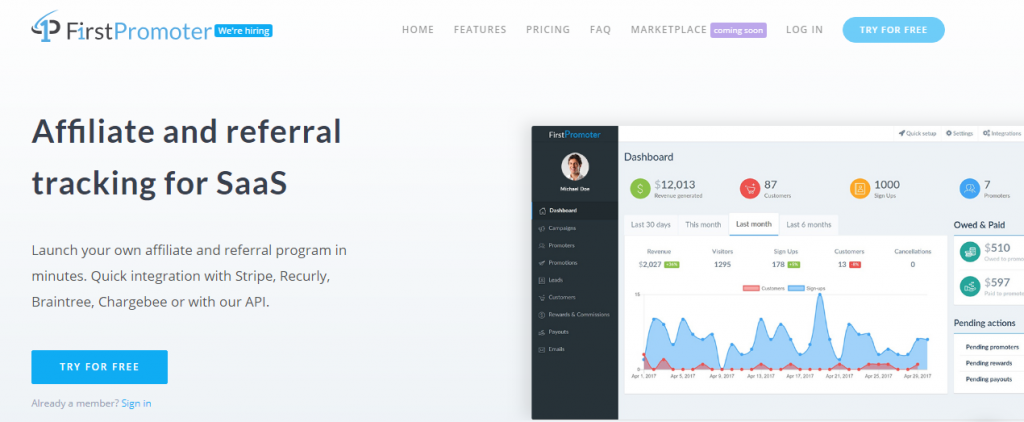The image size is (1024, 422).
Task: Switch to the This month tab
Action: coord(703,225)
